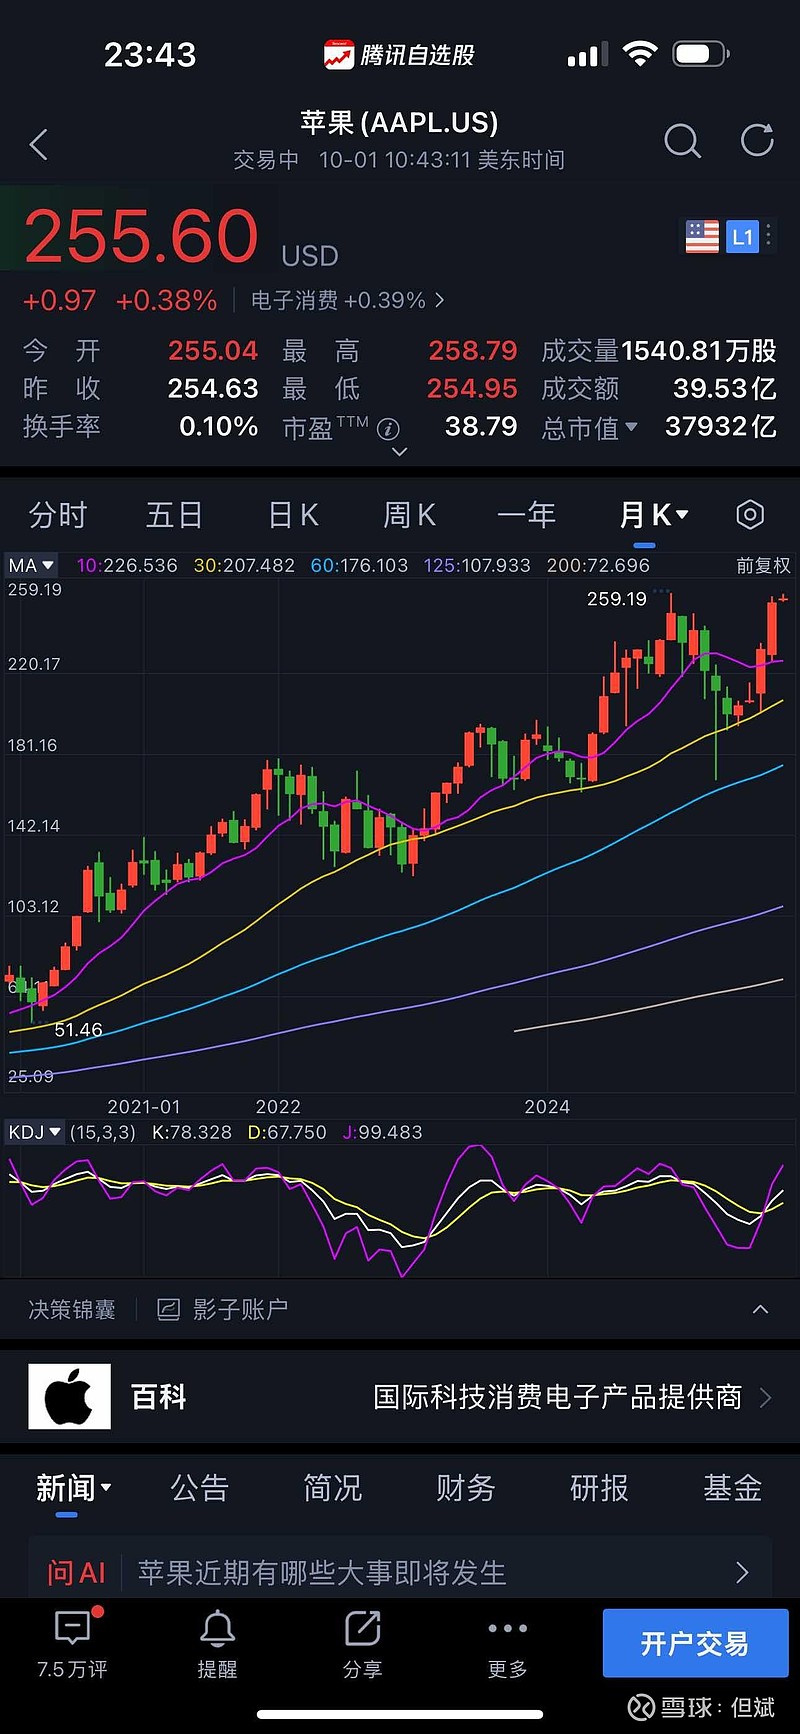
Task: Open chart settings hexagon icon
Action: tap(750, 515)
